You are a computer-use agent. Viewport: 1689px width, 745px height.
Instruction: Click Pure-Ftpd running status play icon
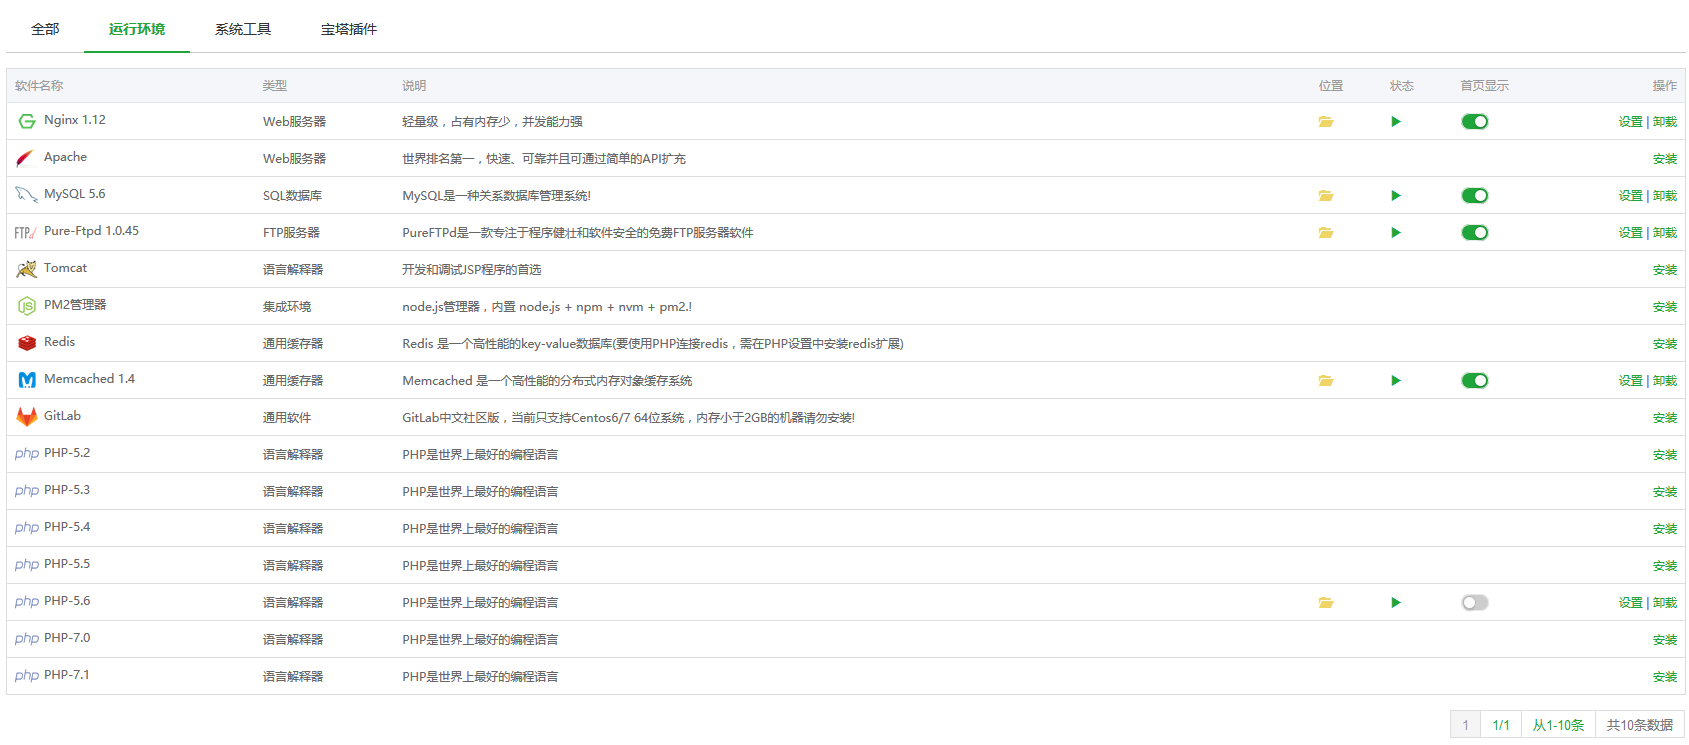(x=1396, y=233)
